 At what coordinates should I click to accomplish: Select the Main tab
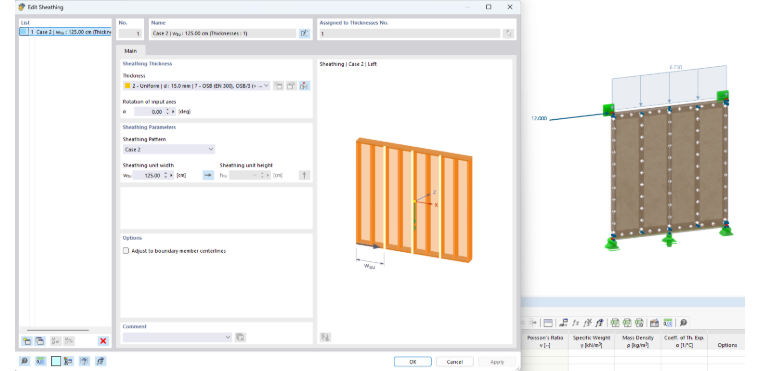click(130, 50)
